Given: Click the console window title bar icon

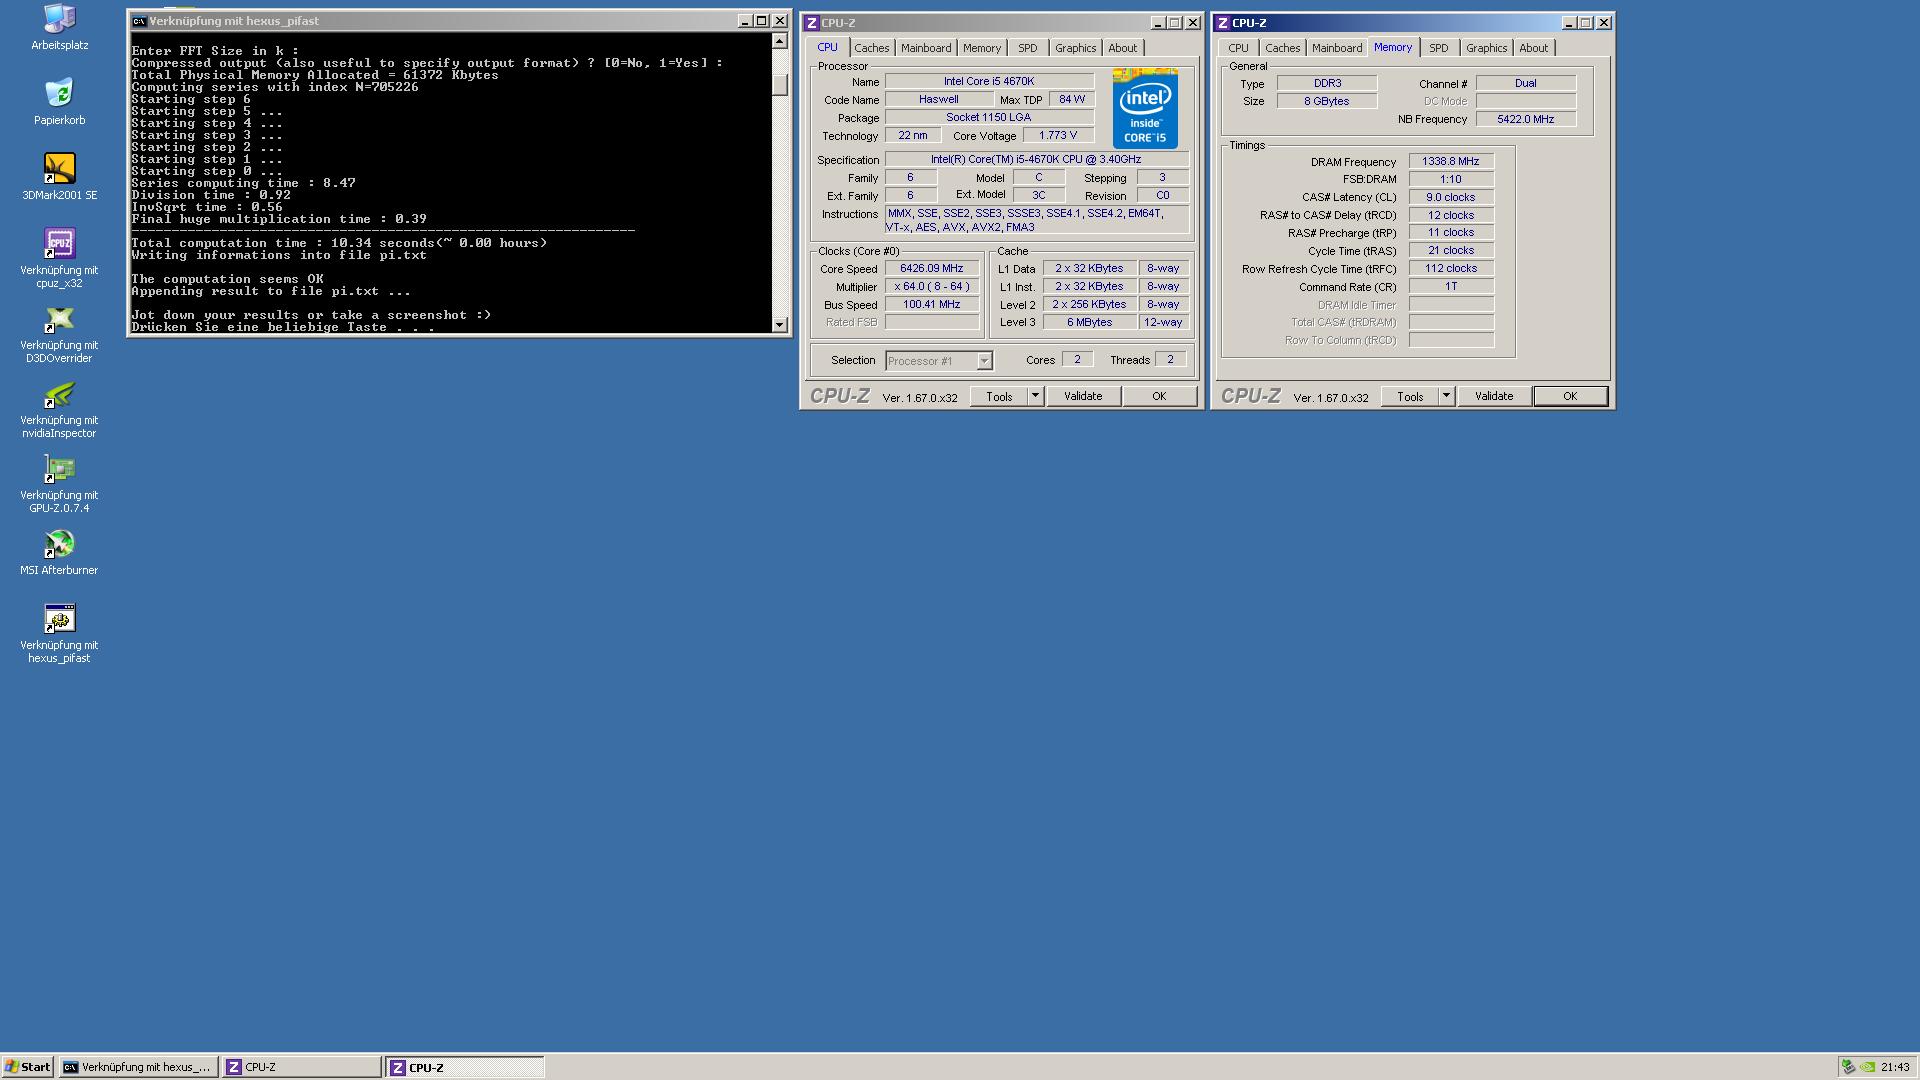Looking at the screenshot, I should pos(139,21).
